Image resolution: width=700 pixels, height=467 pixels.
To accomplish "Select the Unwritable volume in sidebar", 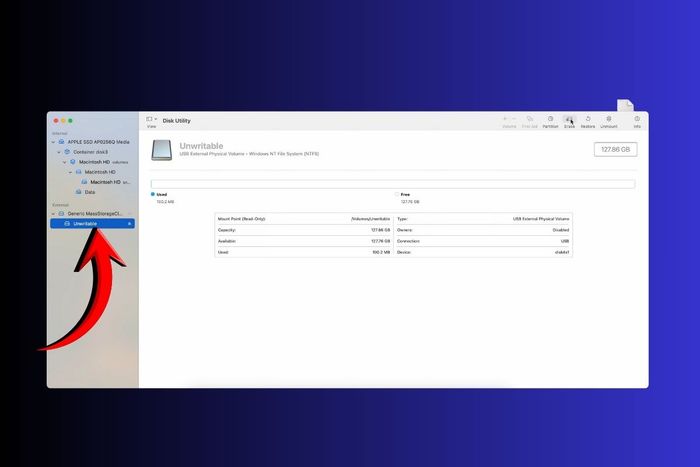I will click(x=92, y=224).
